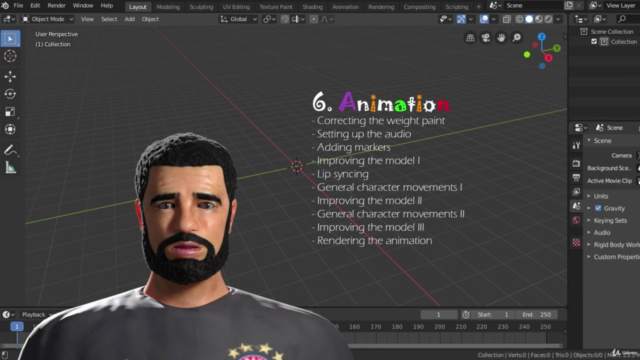Switch between perspective and orthographic view

(470, 38)
